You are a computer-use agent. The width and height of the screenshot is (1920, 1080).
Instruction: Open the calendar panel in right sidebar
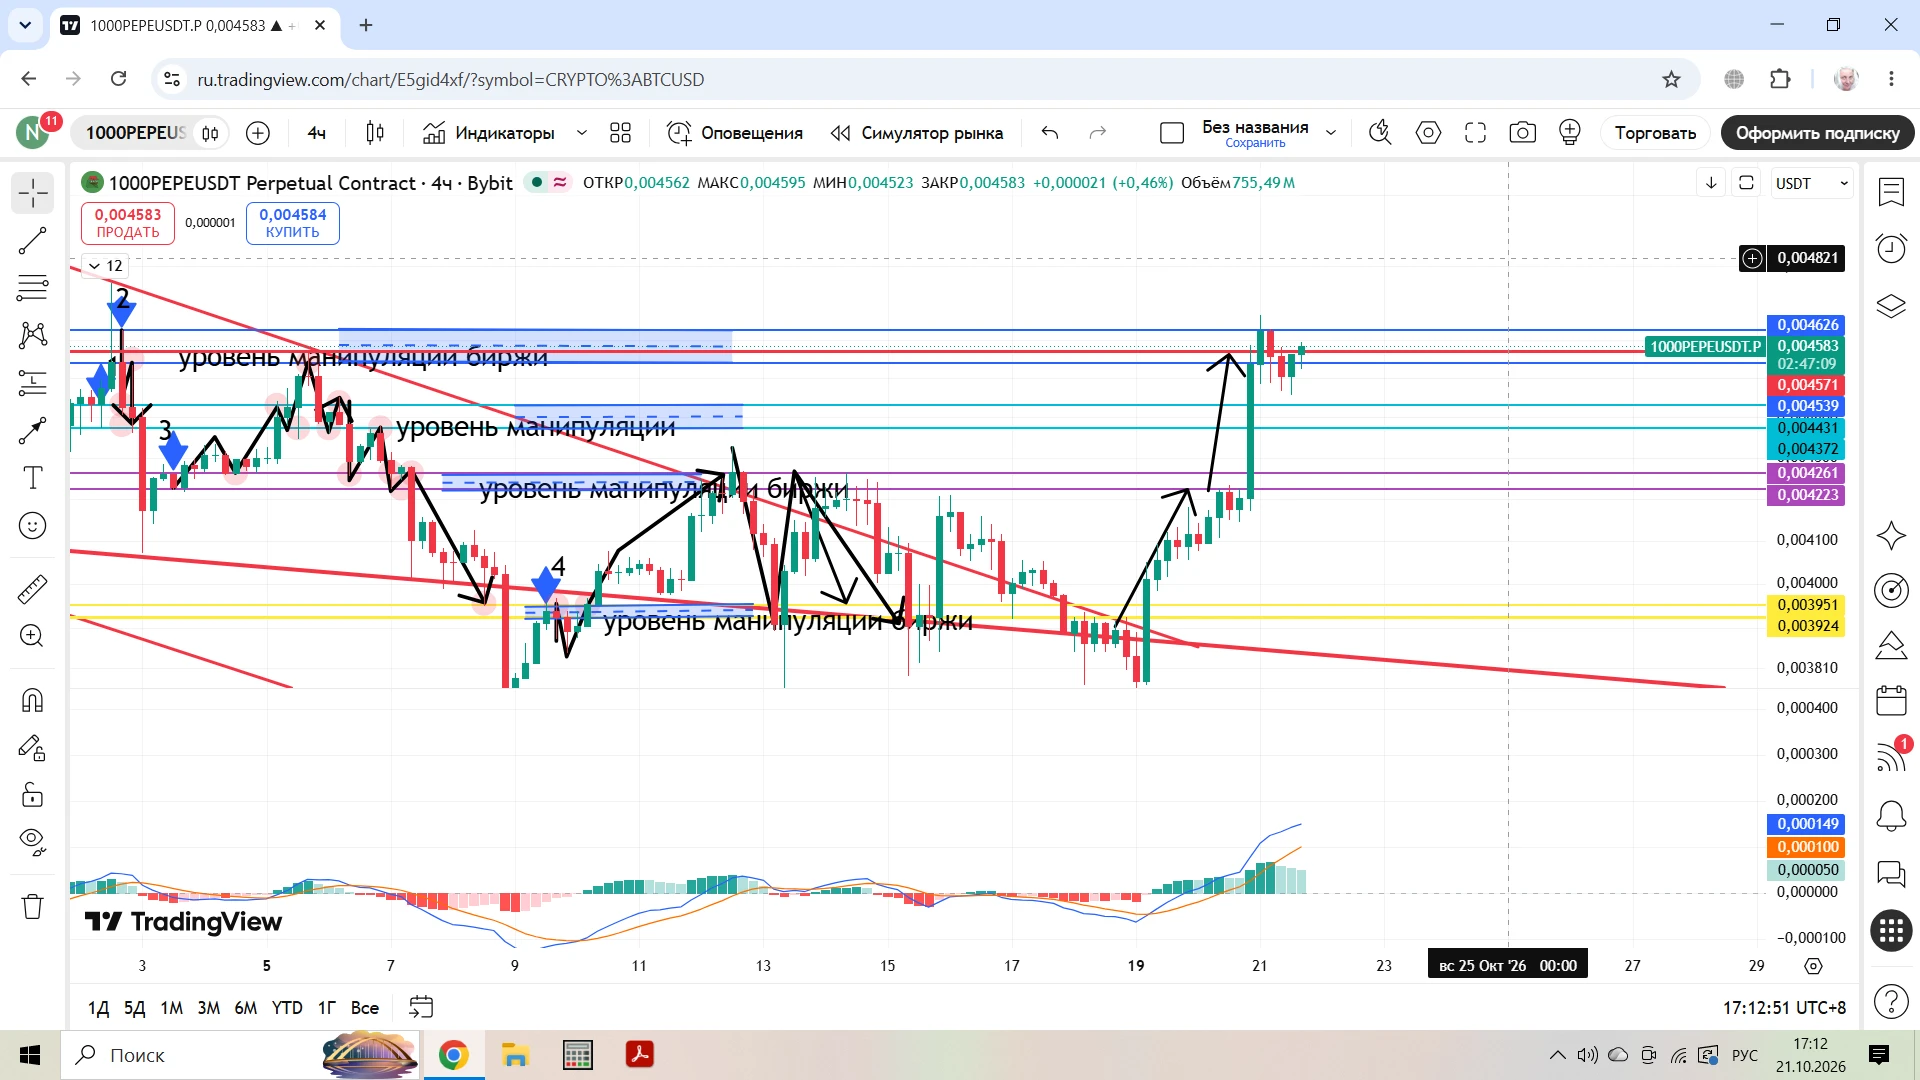(1891, 701)
